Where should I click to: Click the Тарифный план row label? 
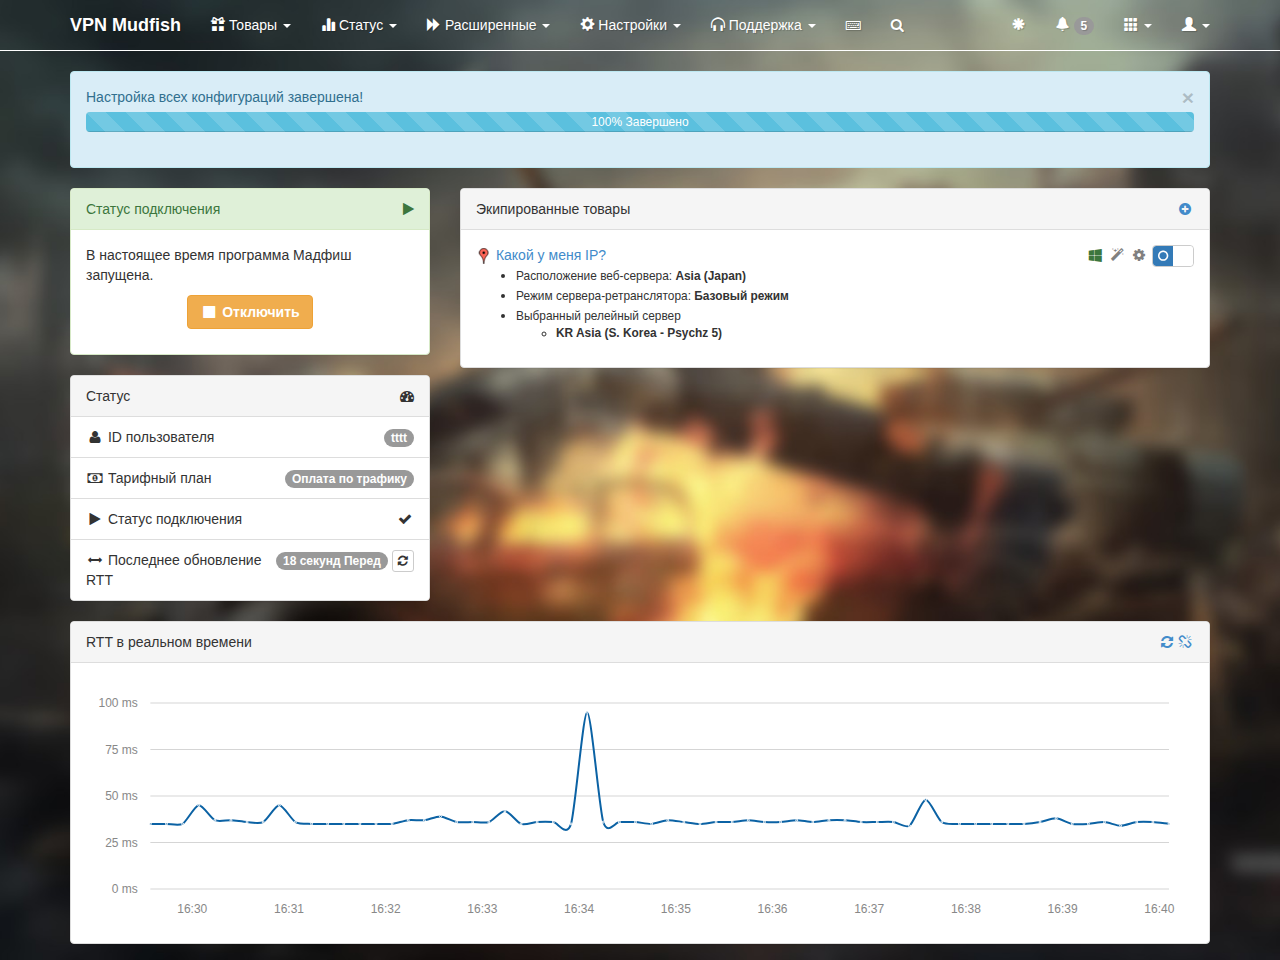(160, 478)
